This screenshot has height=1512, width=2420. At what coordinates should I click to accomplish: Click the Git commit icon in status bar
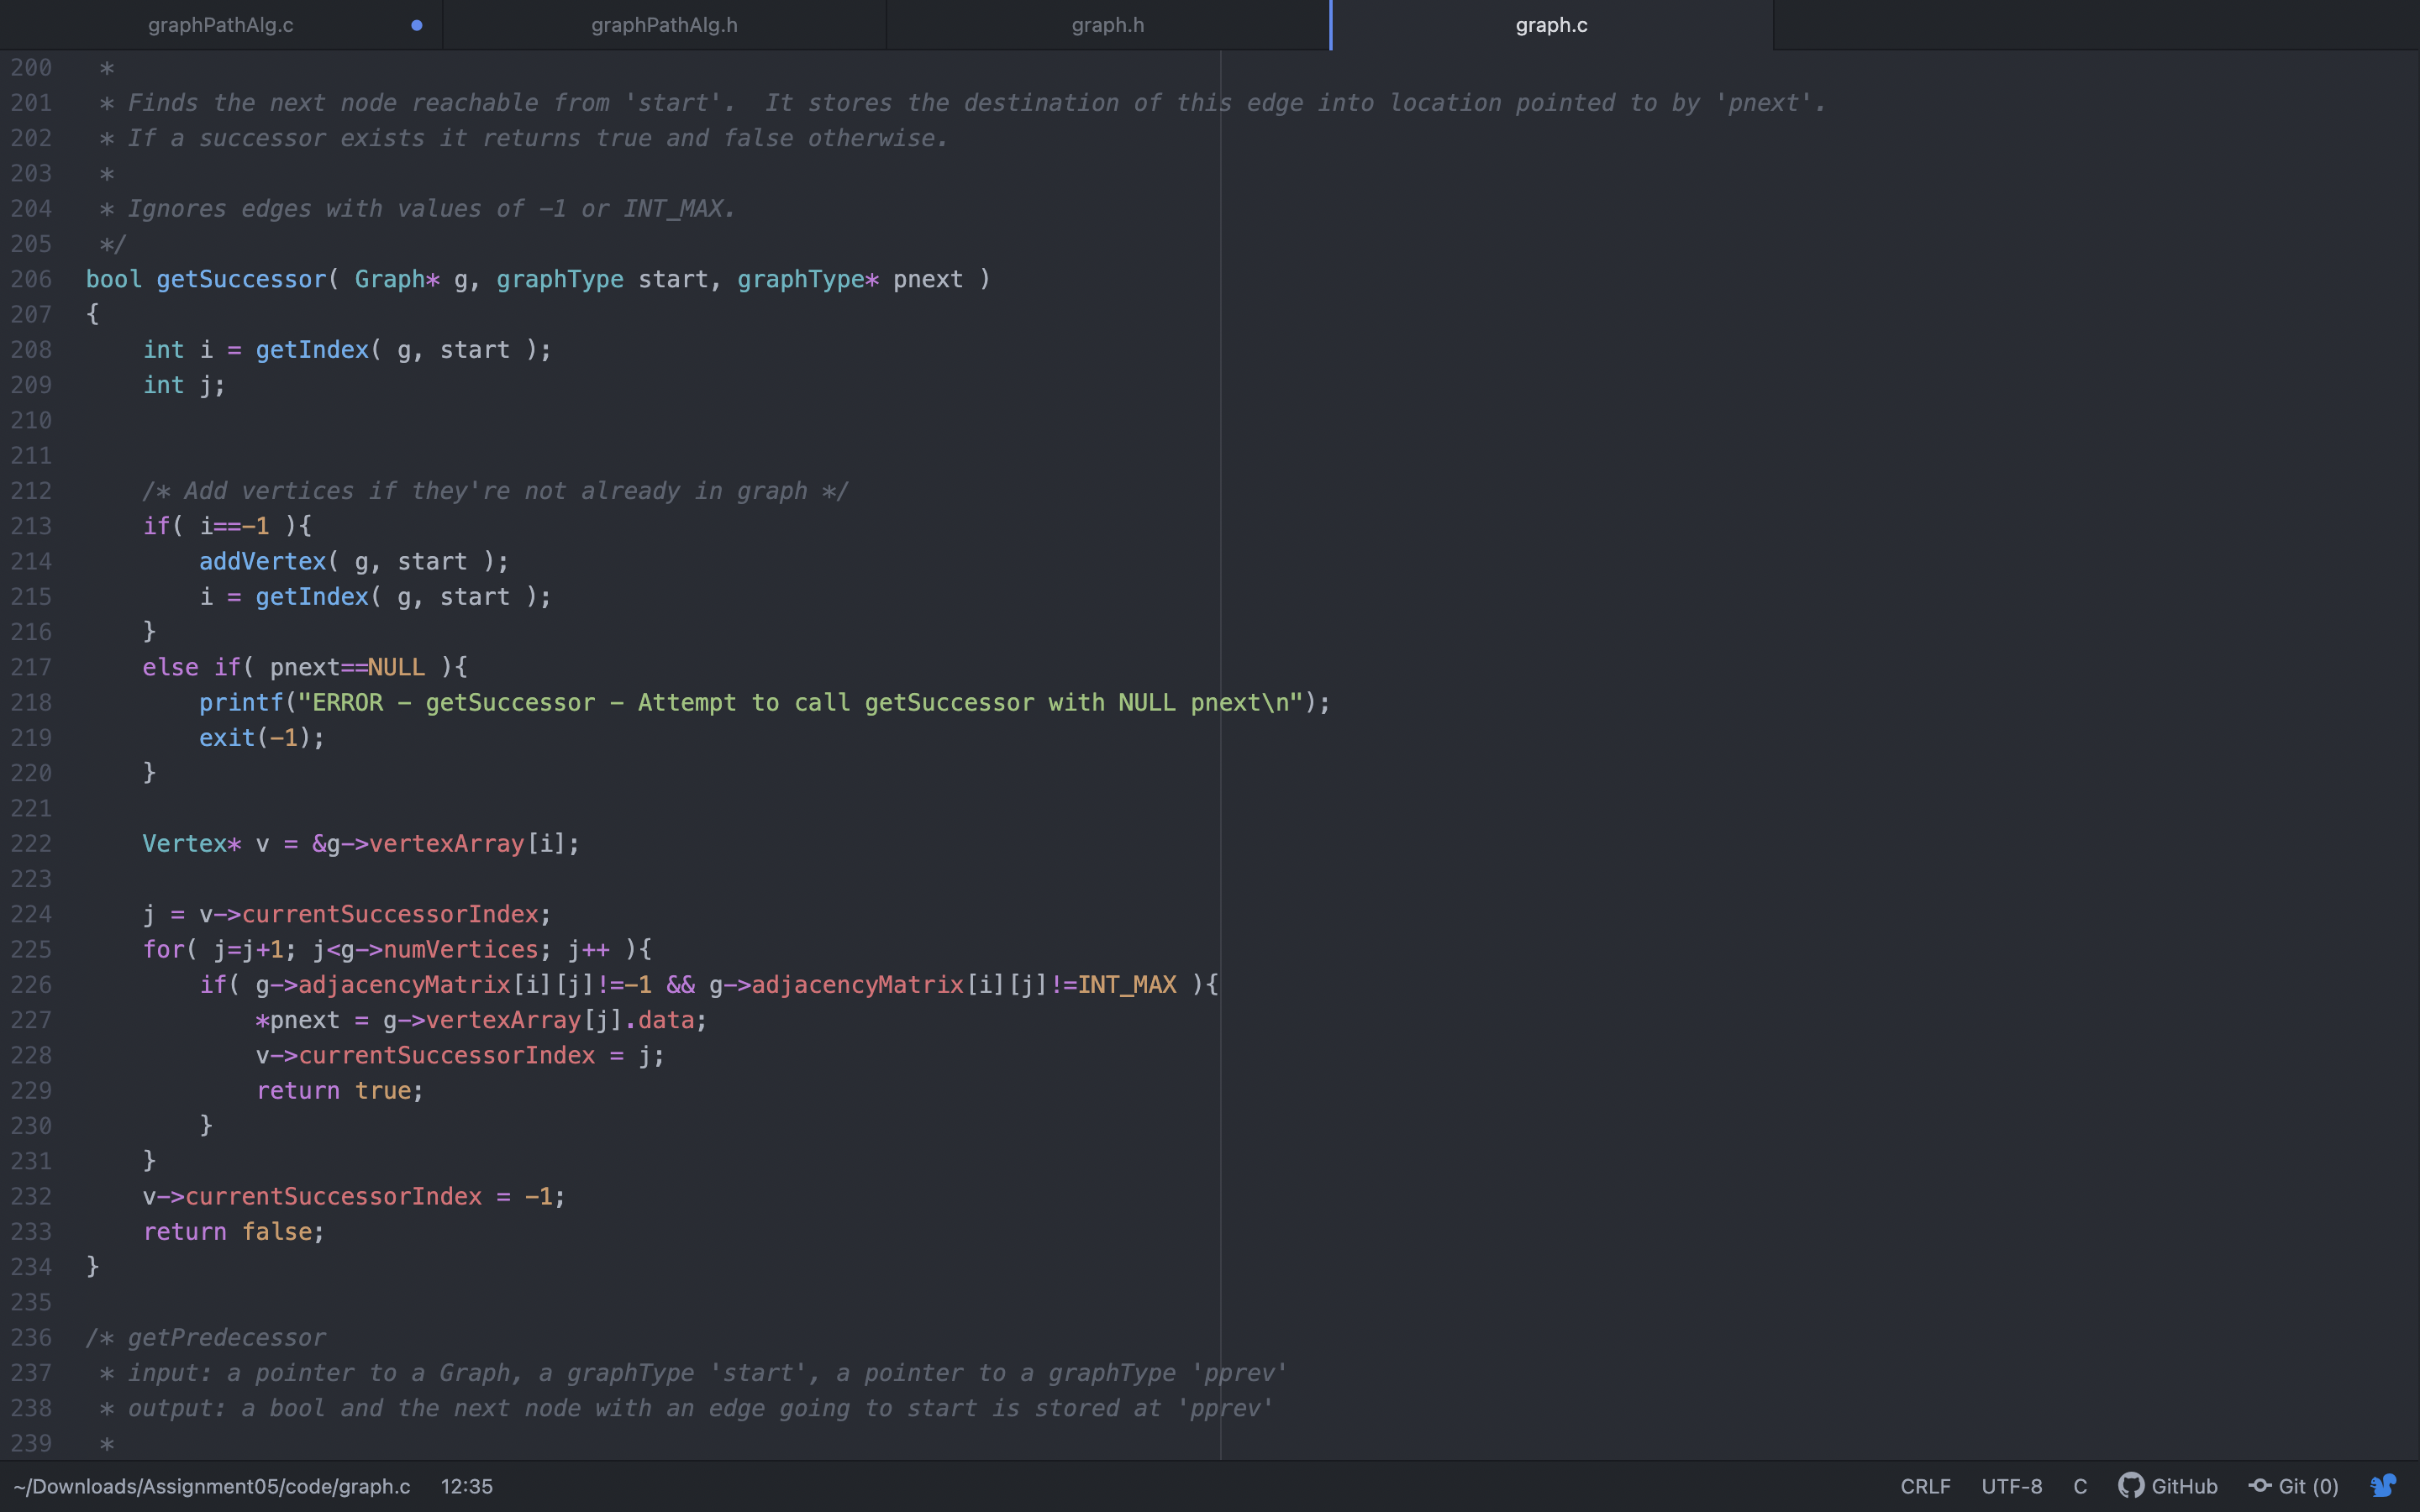pyautogui.click(x=2260, y=1486)
